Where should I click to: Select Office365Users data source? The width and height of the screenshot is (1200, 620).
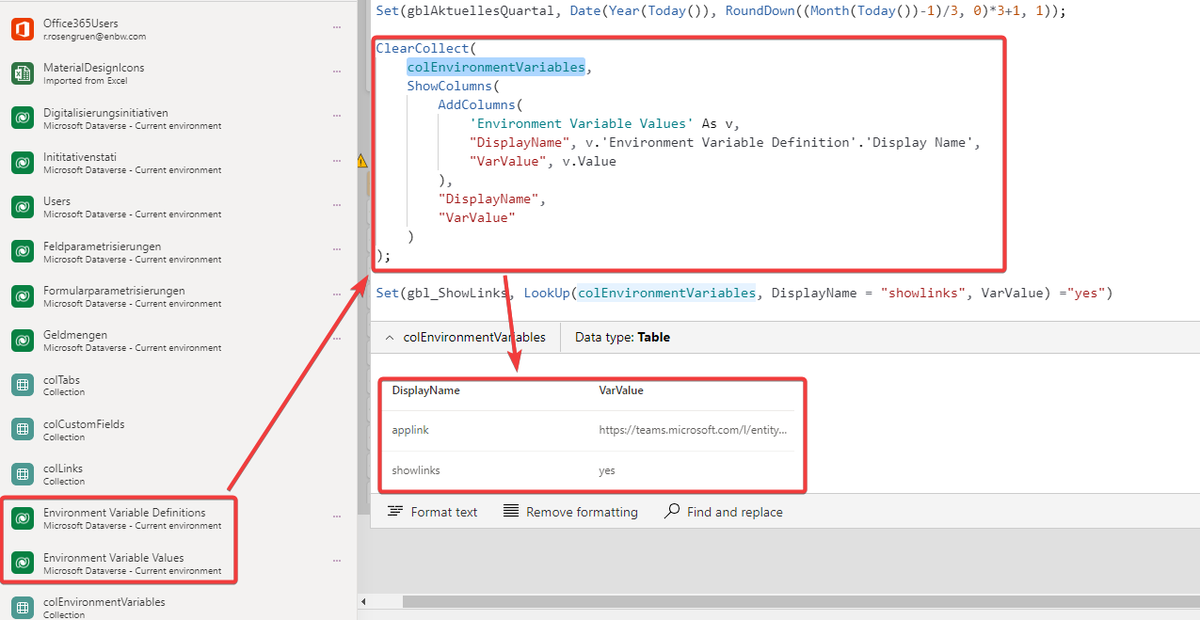(x=178, y=29)
